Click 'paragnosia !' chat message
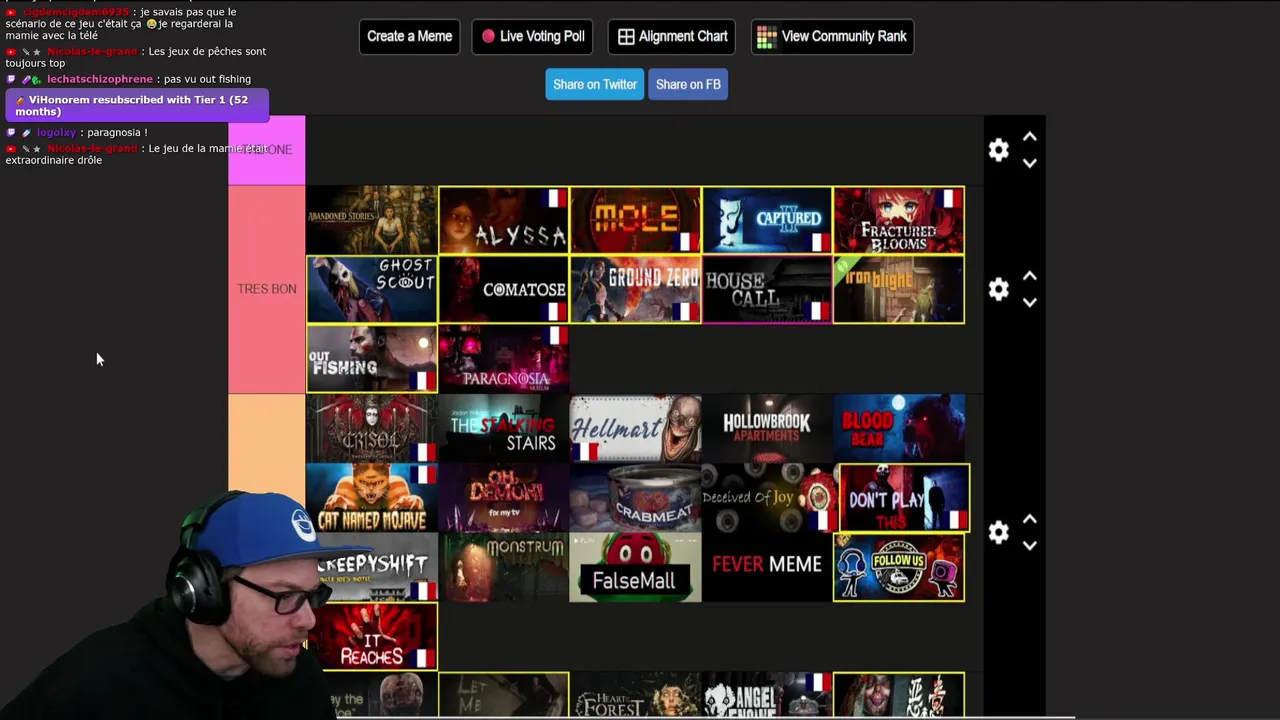Screen dimensions: 1280x720 pos(117,132)
